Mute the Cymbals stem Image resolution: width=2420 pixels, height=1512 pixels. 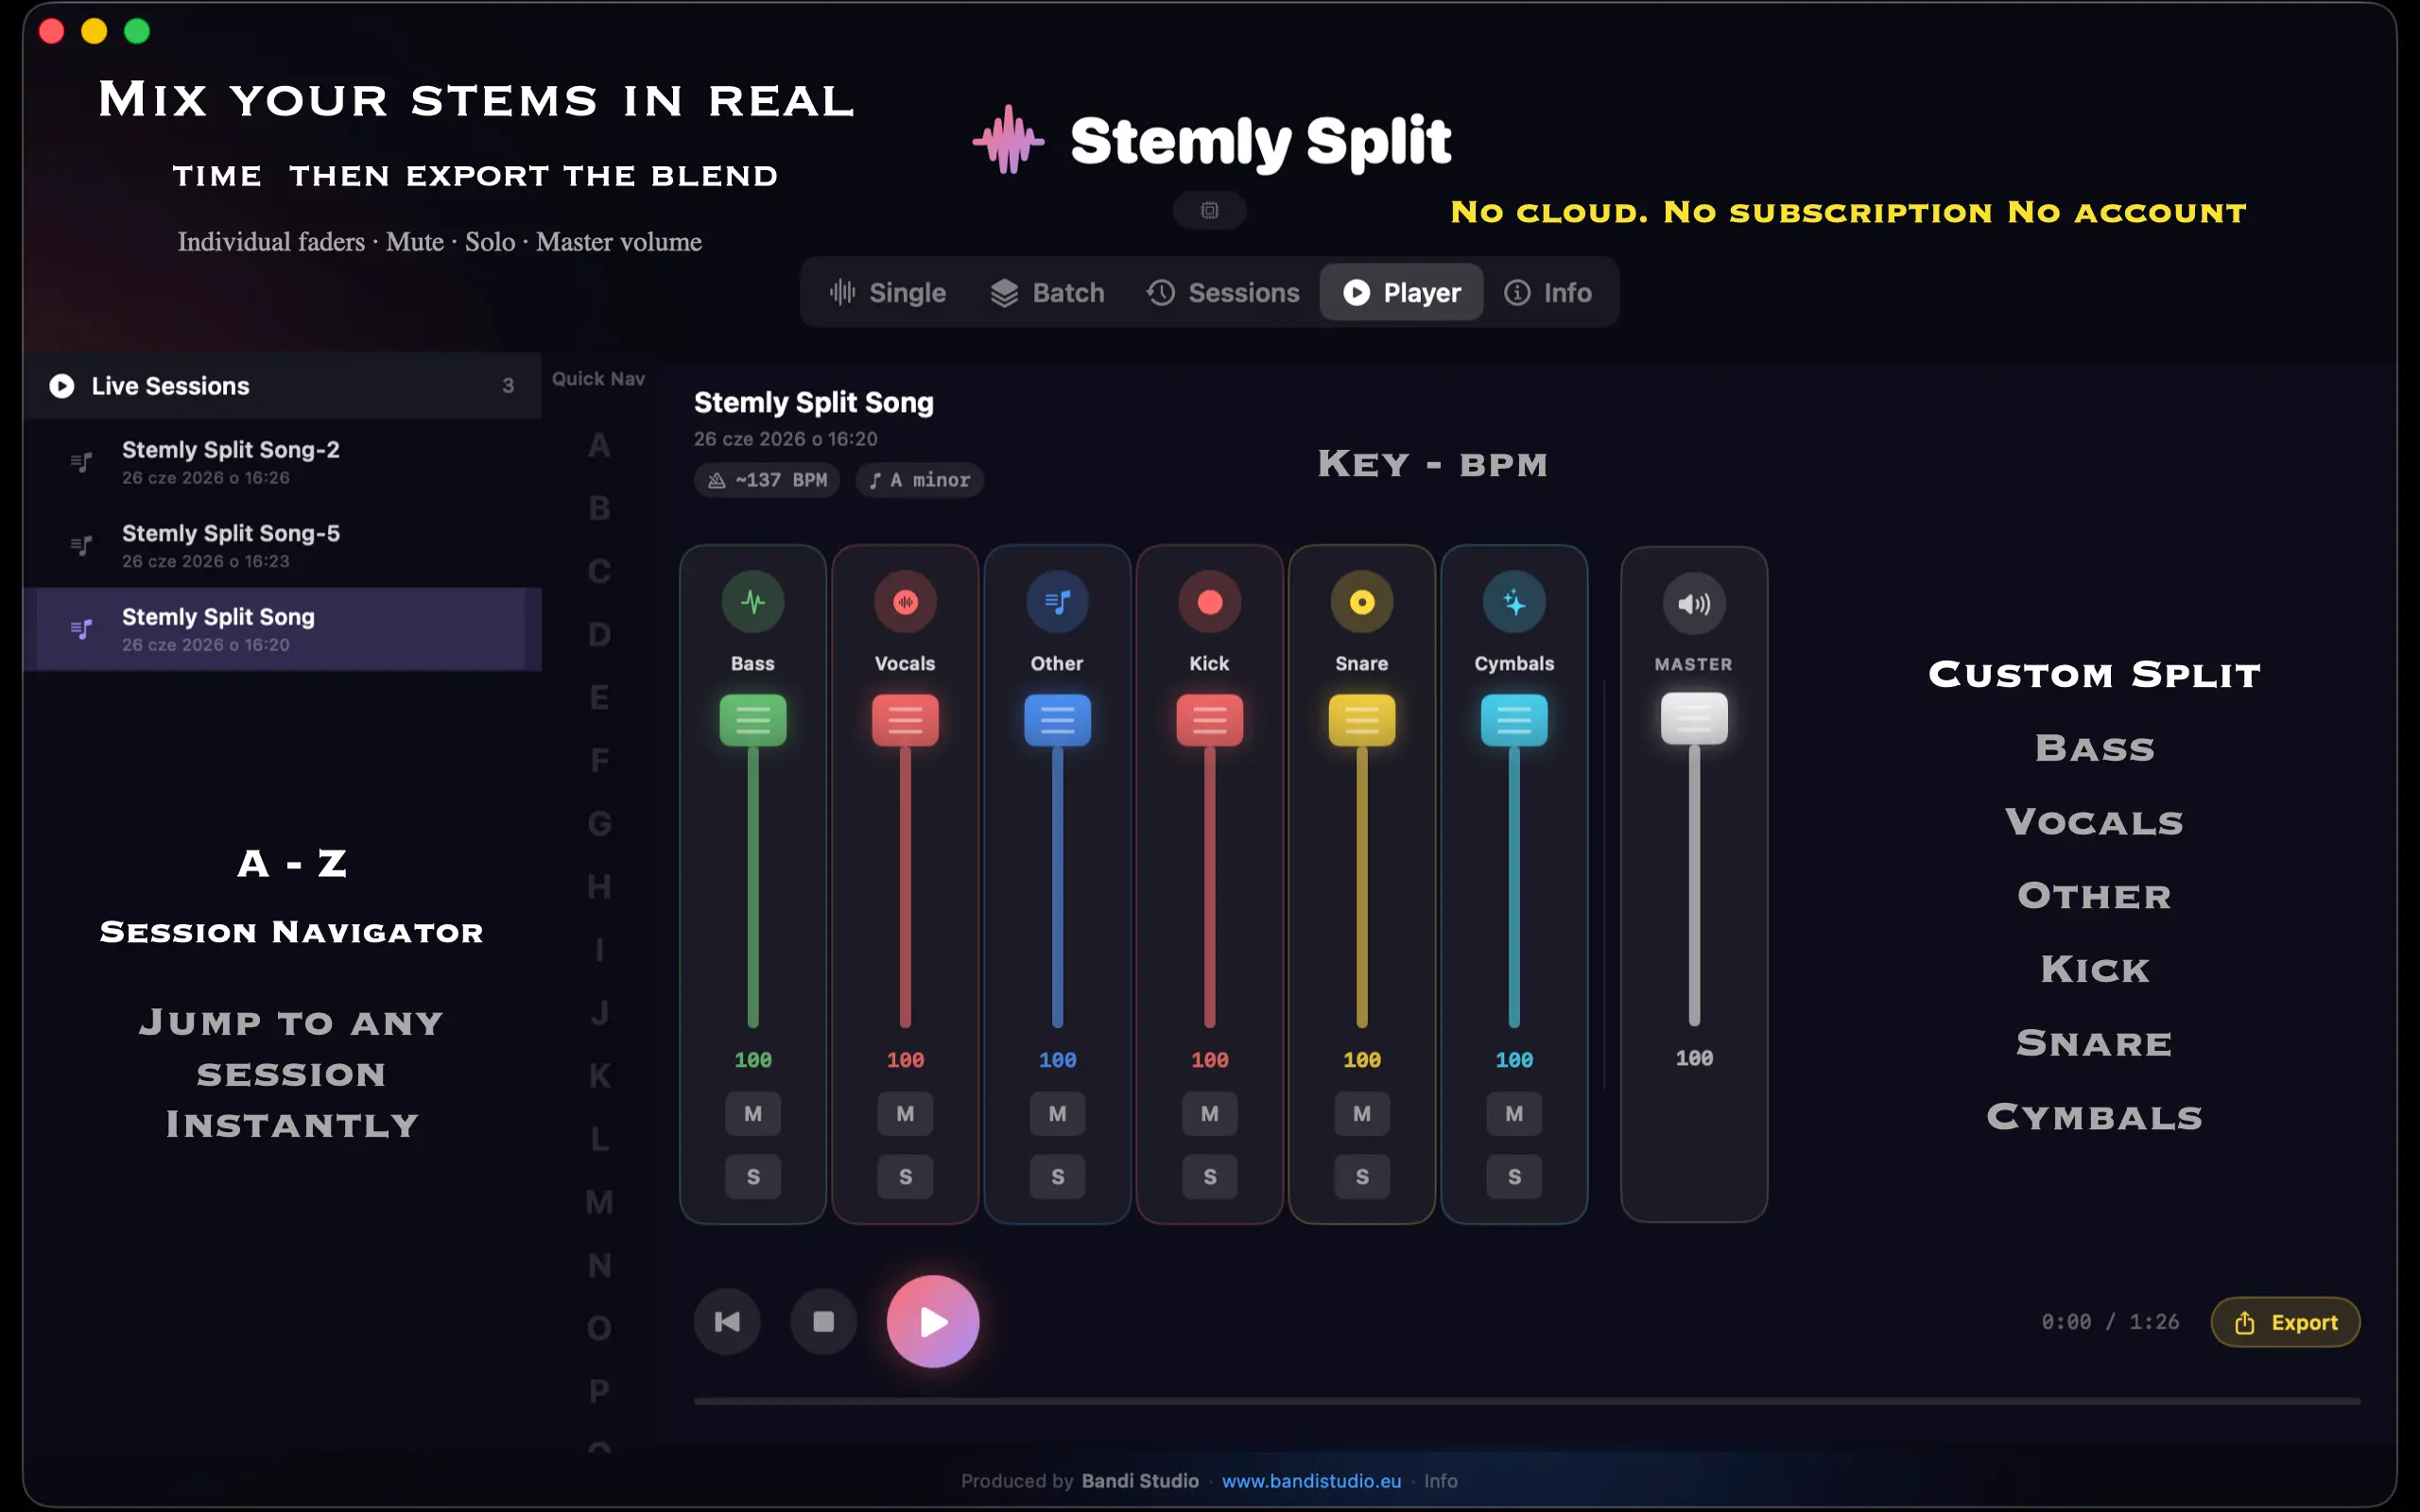click(1514, 1114)
